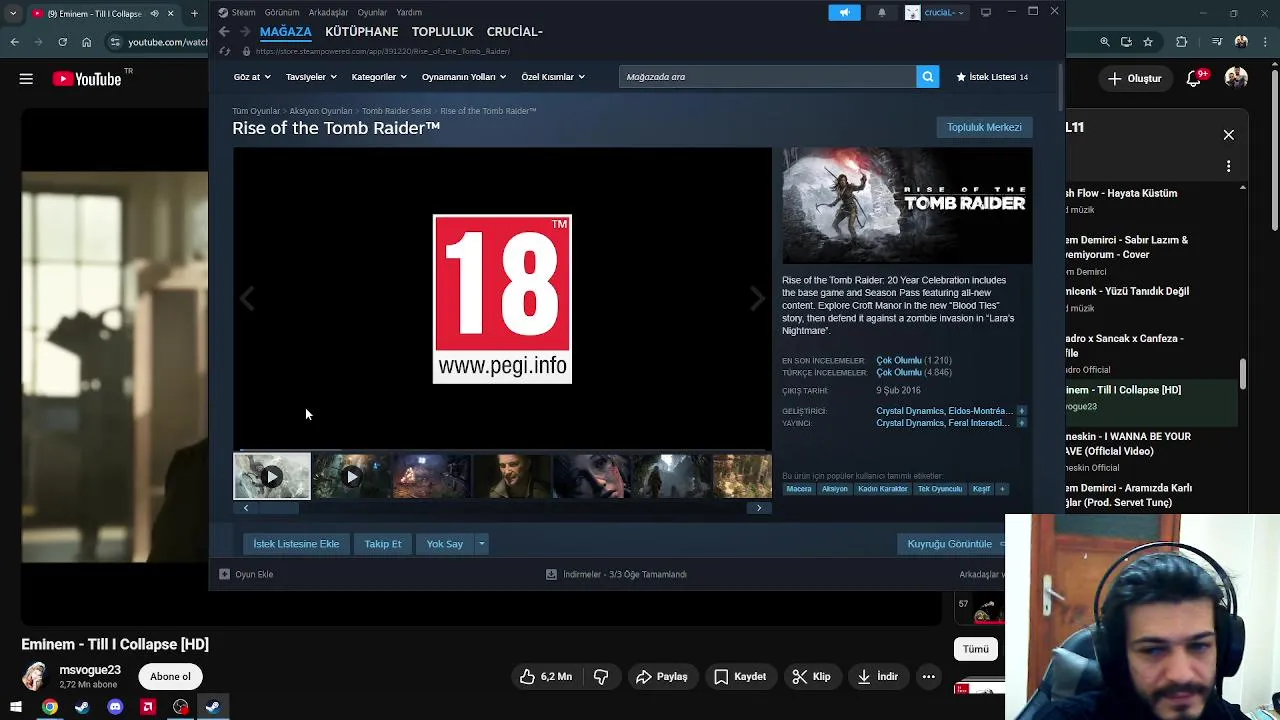1280x720 pixels.
Task: Open Steam announcements megaphone icon
Action: (844, 12)
